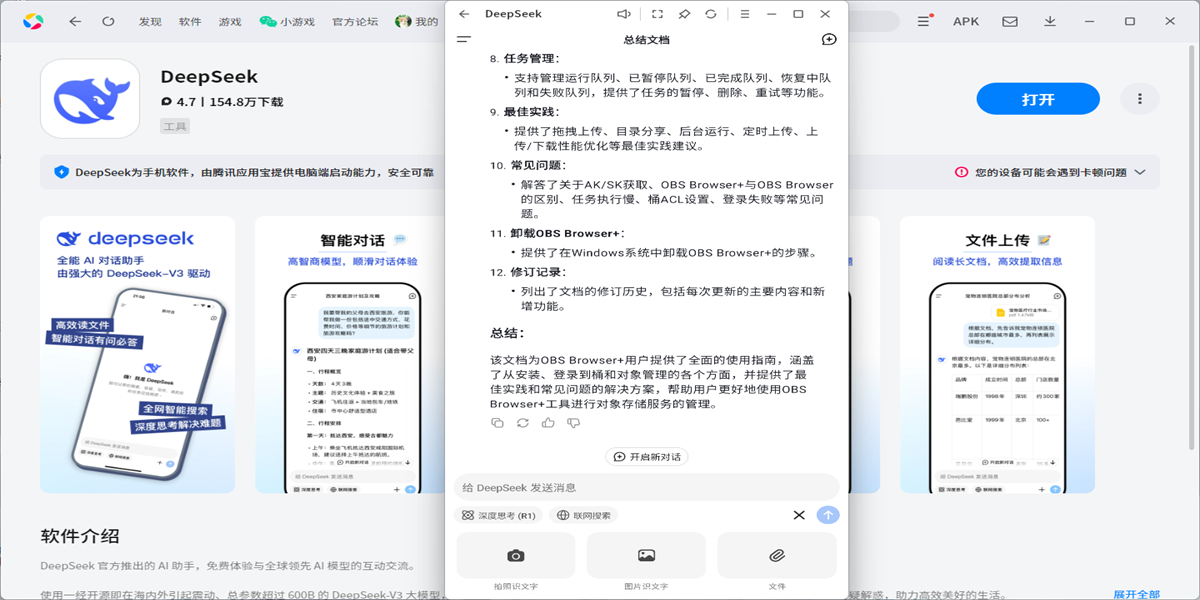Expand the device lag warning dropdown
The width and height of the screenshot is (1200, 600).
(1139, 172)
